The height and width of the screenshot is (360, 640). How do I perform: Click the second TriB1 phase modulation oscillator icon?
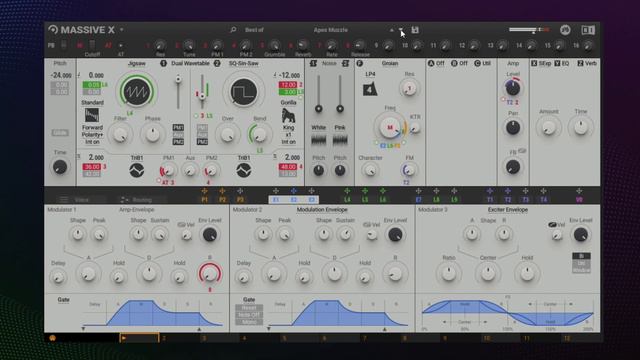coord(244,170)
